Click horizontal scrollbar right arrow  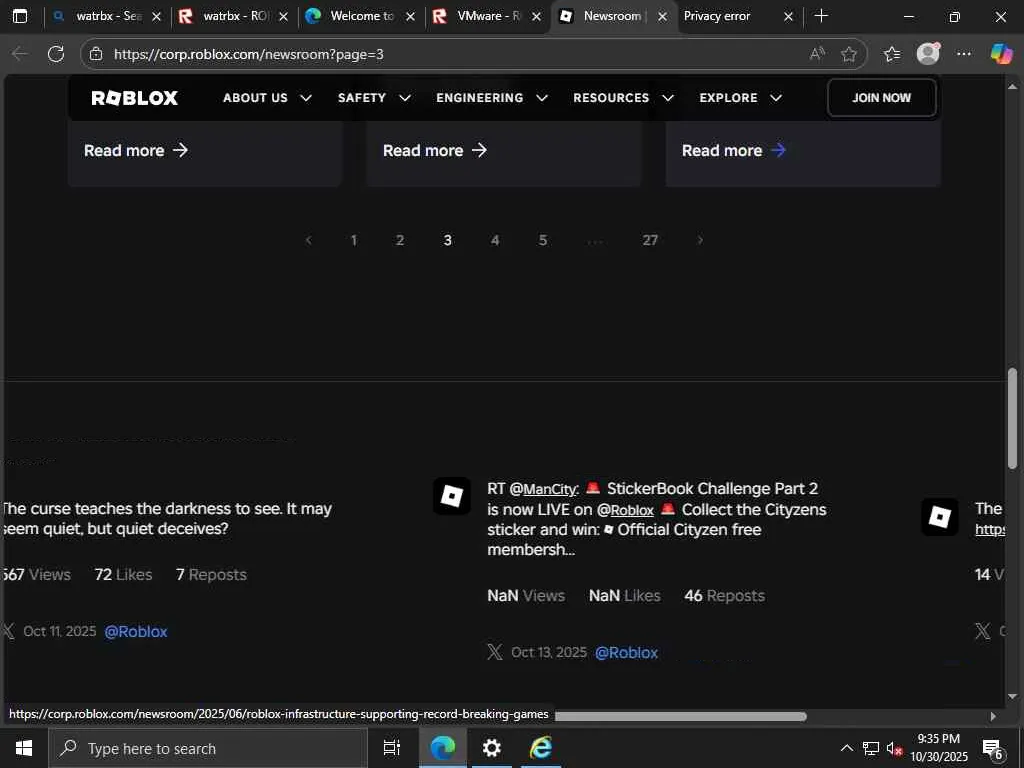(x=993, y=716)
